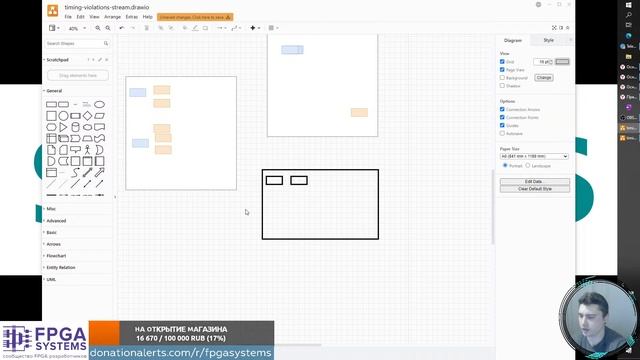Select the cylinder shape in General palette

tap(75, 127)
